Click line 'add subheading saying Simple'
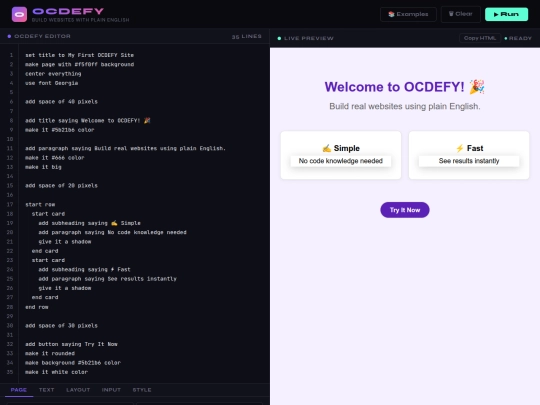540x405 pixels. (89, 223)
